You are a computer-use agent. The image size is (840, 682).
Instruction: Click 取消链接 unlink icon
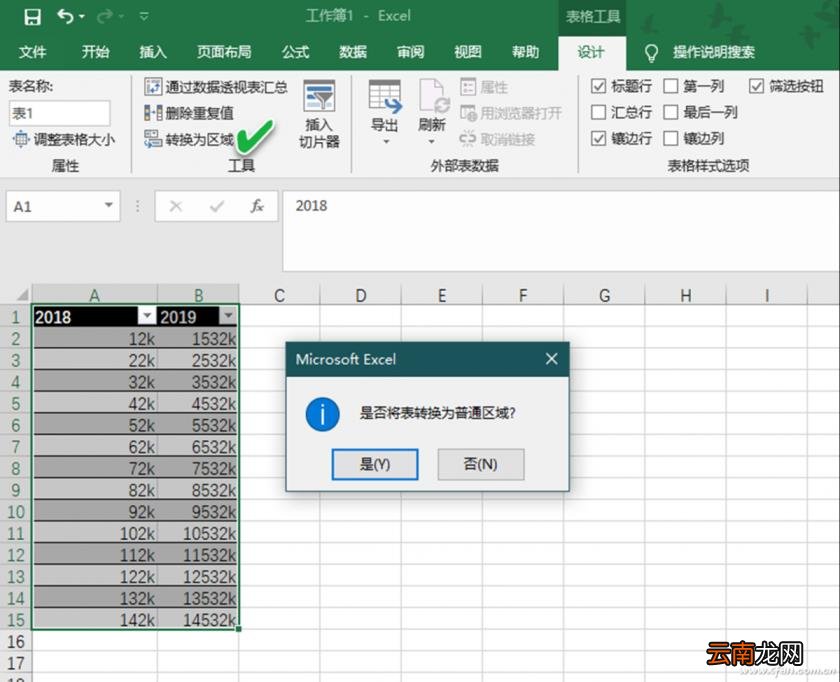point(467,139)
